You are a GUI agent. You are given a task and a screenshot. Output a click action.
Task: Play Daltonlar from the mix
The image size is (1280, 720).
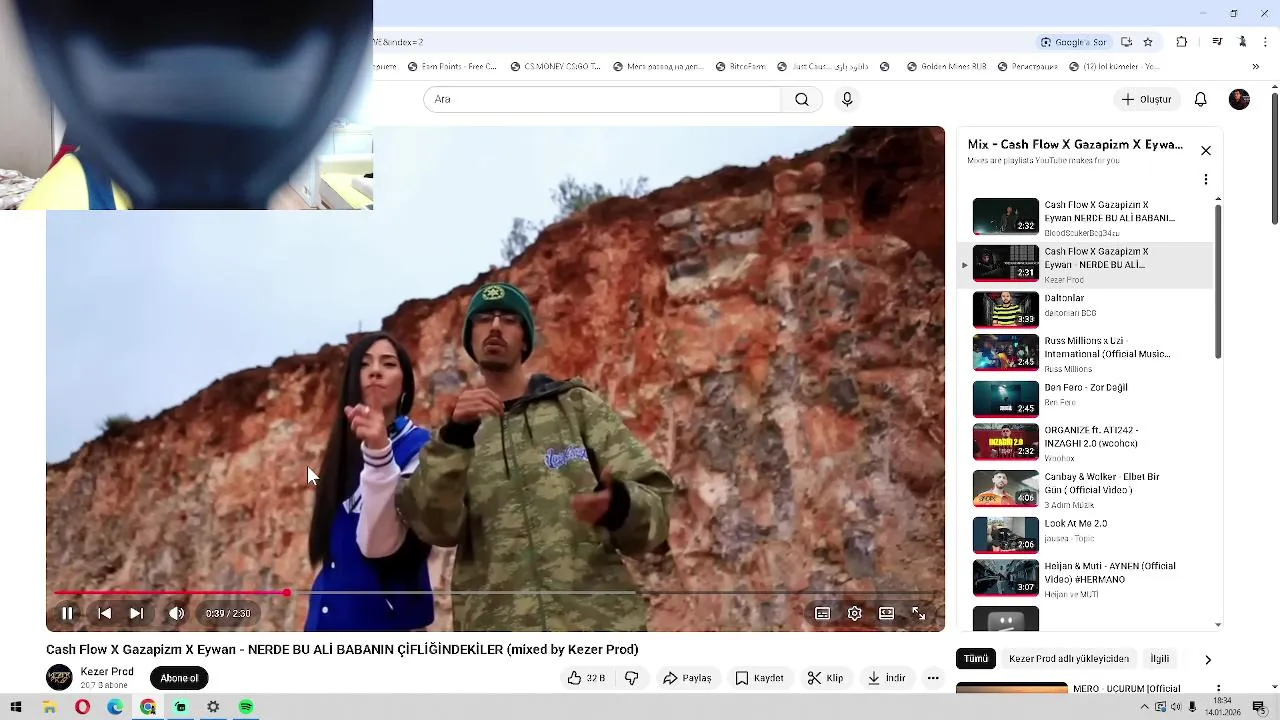point(1085,309)
